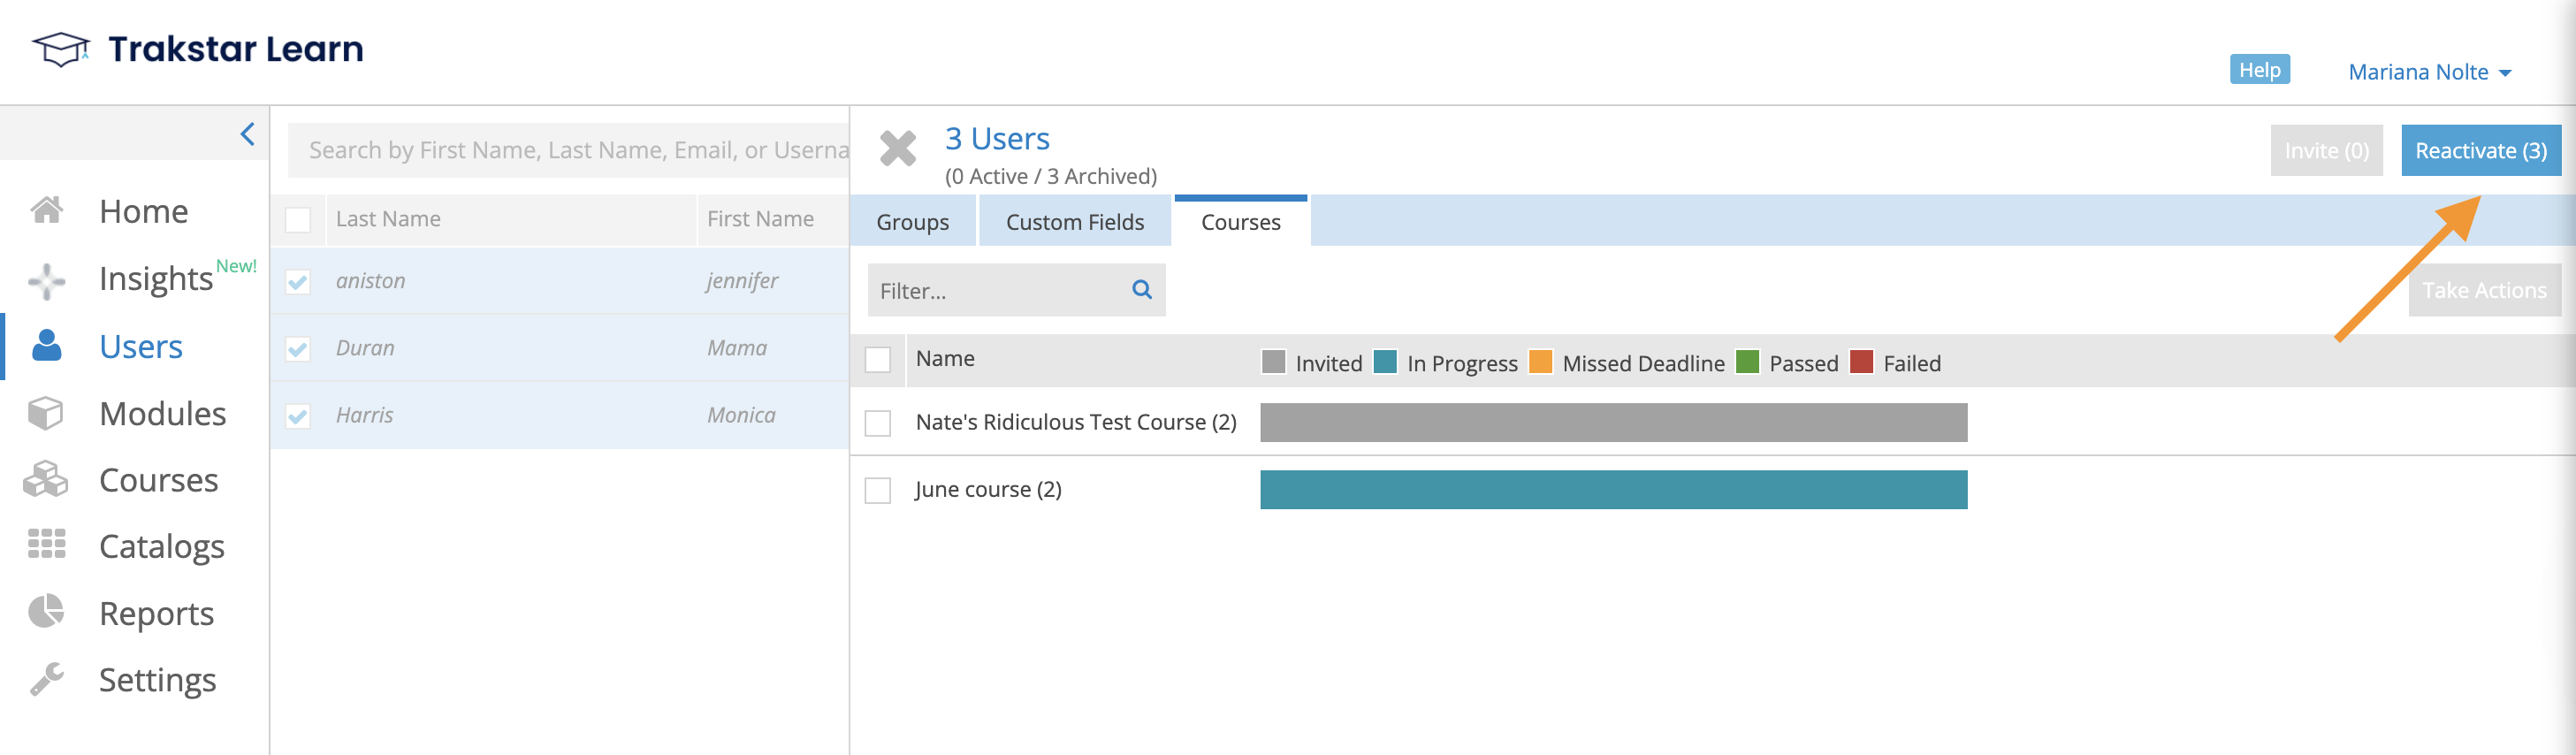Open Home via its house icon

[x=46, y=210]
